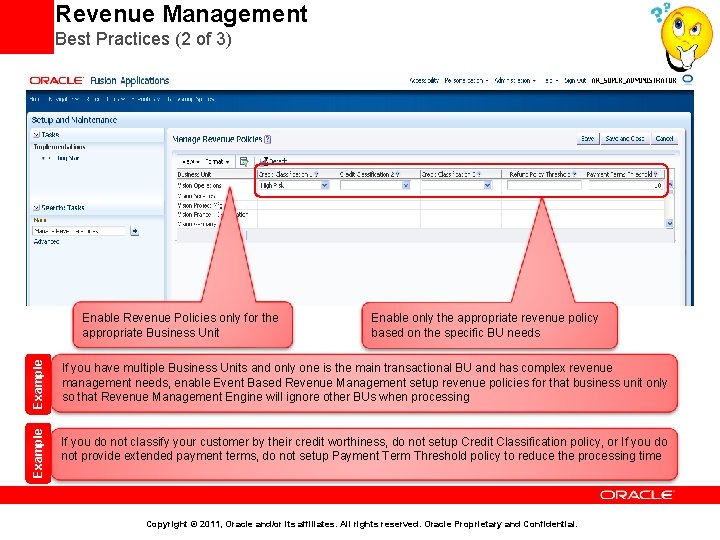The image size is (720, 540).
Task: Click the Business Unit column header
Action: pyautogui.click(x=216, y=174)
